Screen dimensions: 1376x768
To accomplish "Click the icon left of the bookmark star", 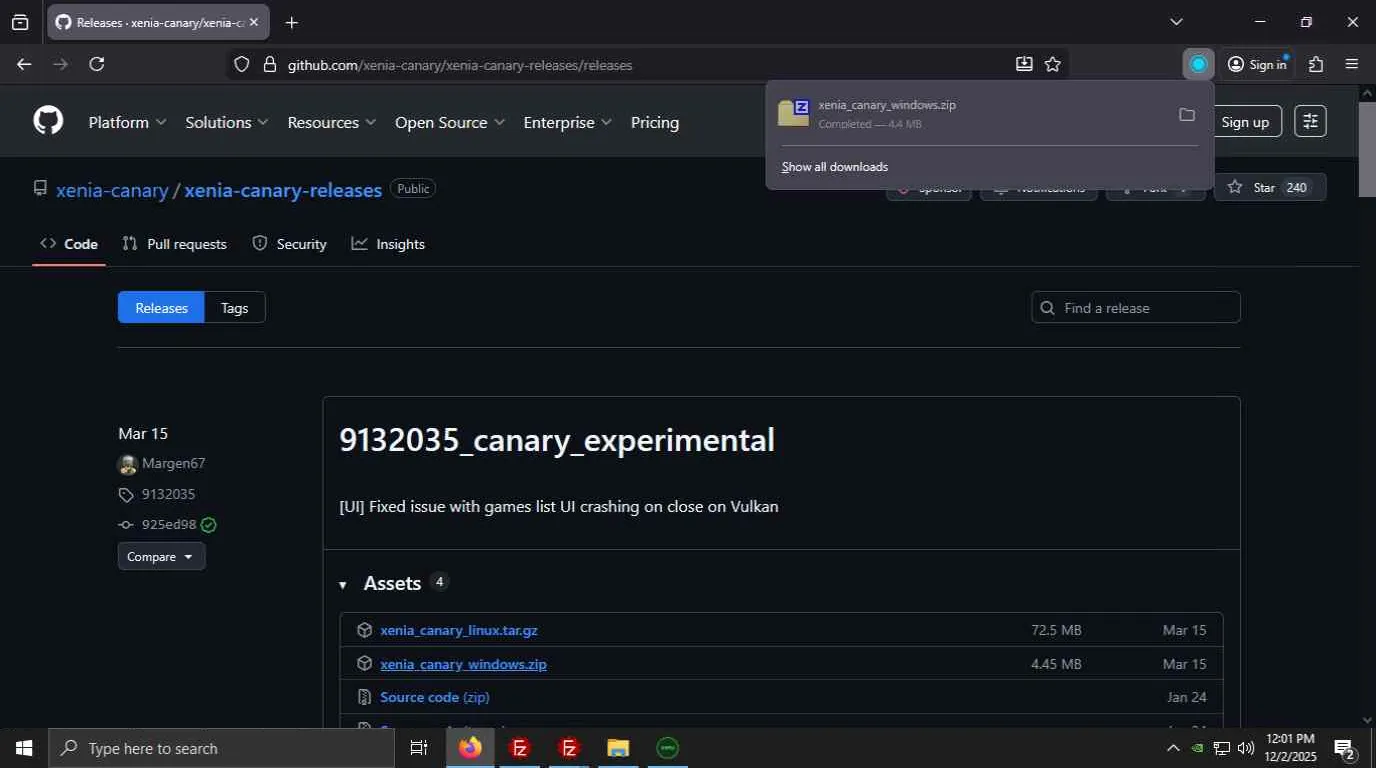I will point(1024,64).
